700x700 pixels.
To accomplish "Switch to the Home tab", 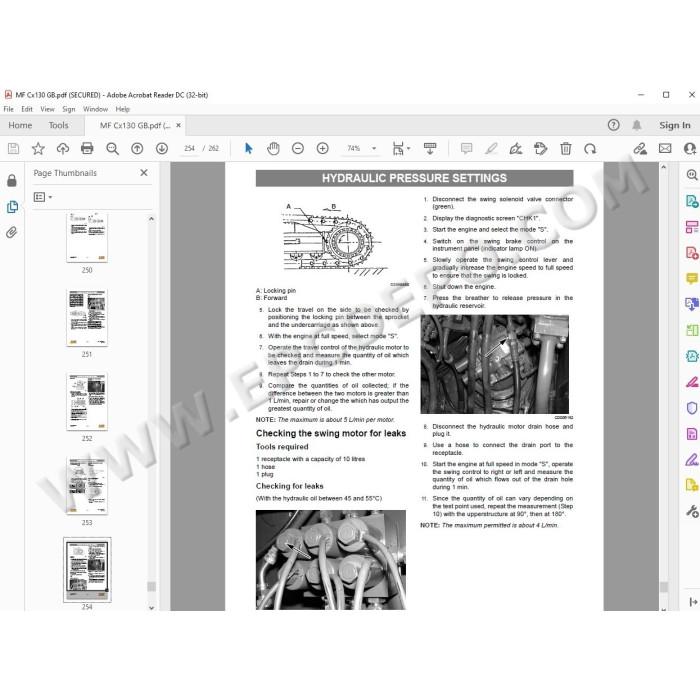I will pos(20,125).
